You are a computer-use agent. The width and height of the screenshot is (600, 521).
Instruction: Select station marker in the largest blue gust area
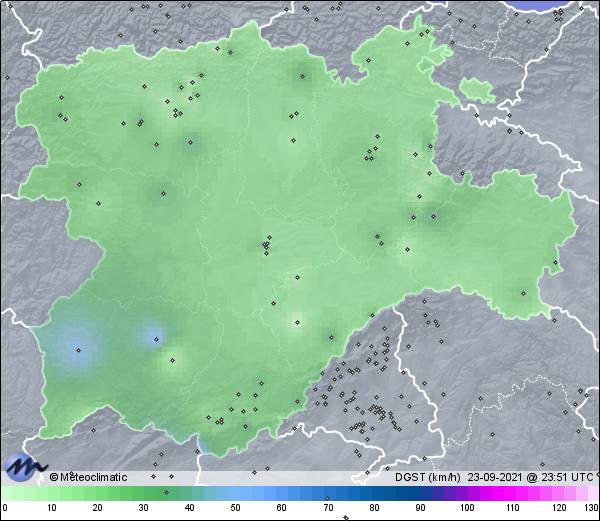[x=78, y=350]
